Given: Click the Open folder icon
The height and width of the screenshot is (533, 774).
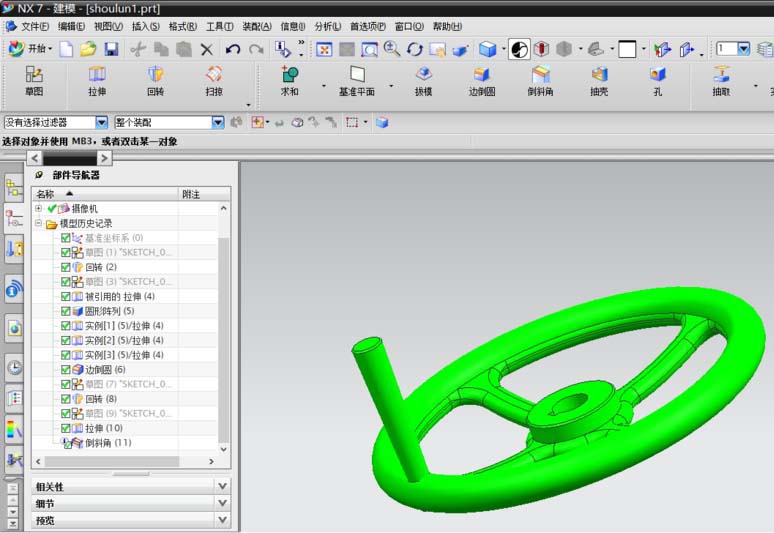Looking at the screenshot, I should point(88,49).
